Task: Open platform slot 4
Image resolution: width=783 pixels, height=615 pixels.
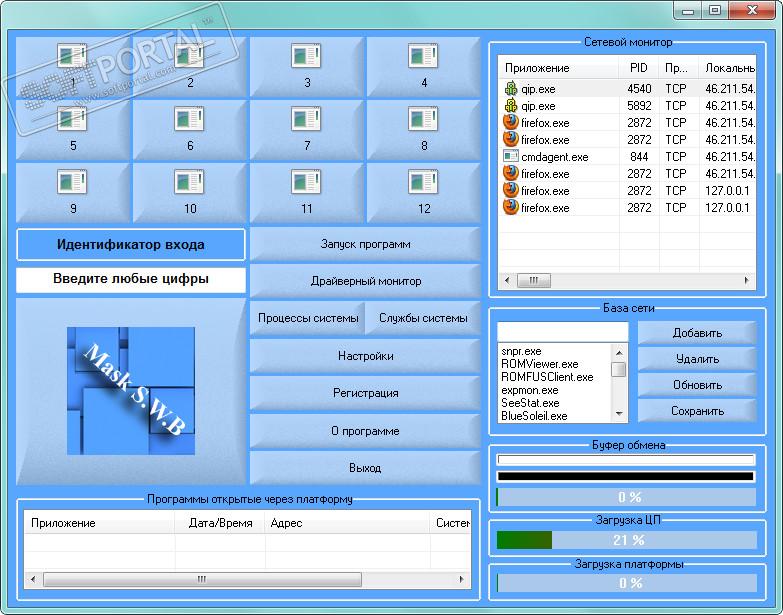Action: (424, 67)
